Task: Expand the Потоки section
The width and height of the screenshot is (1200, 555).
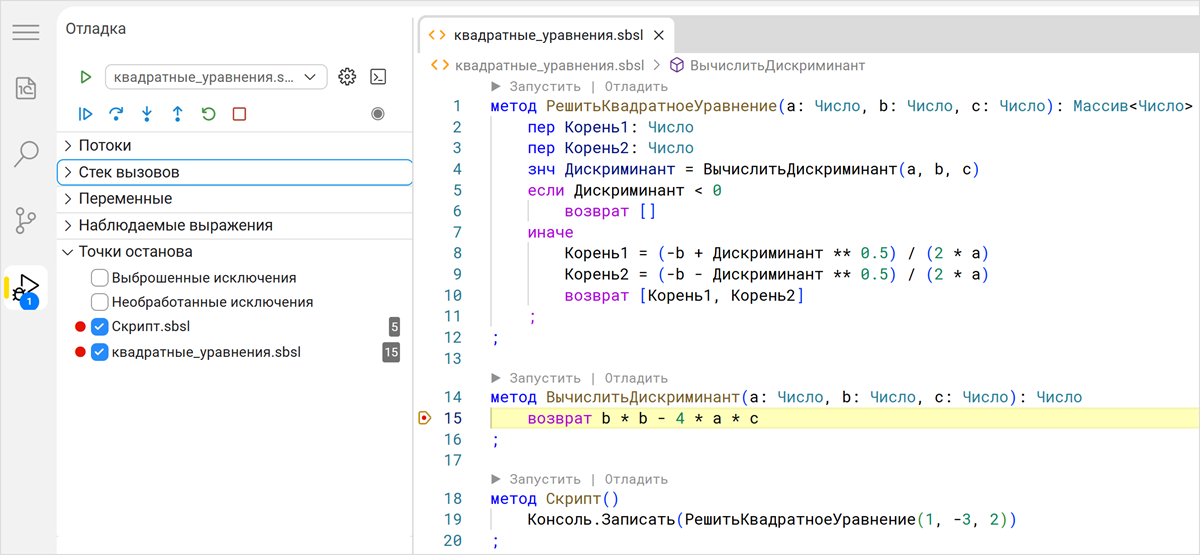Action: [235, 146]
